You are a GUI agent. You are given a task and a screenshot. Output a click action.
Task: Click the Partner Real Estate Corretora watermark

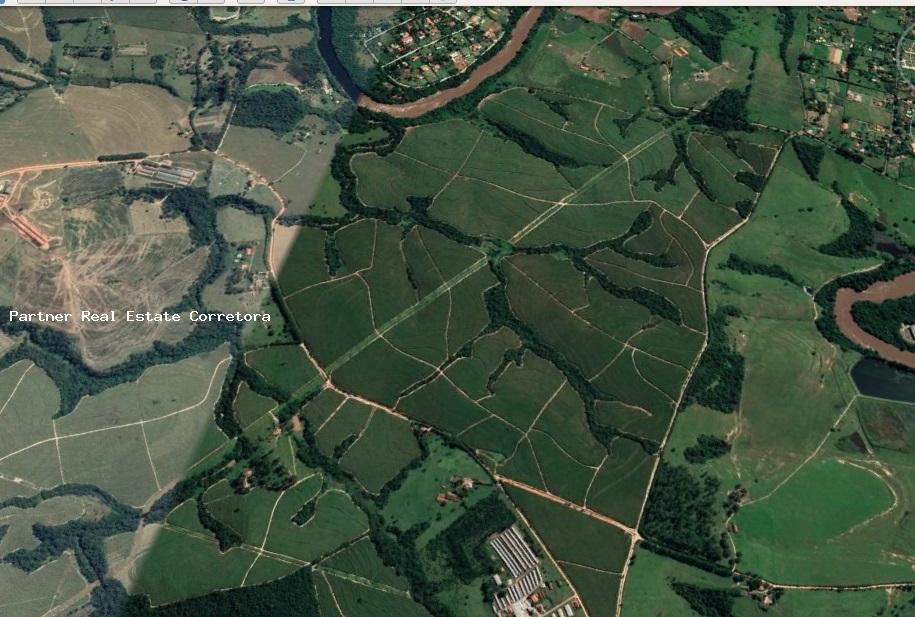[140, 316]
